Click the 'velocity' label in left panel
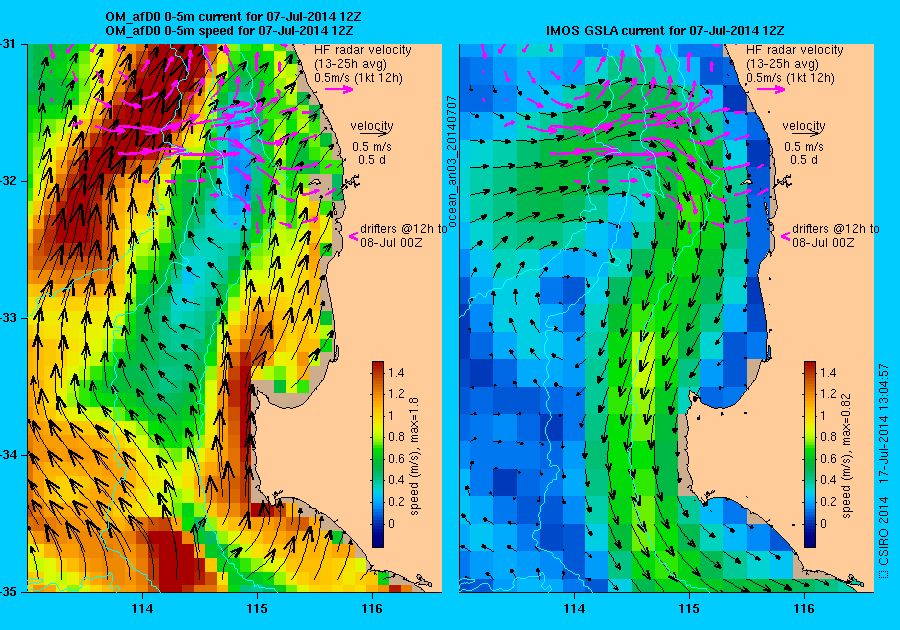This screenshot has width=900, height=630. 372,125
